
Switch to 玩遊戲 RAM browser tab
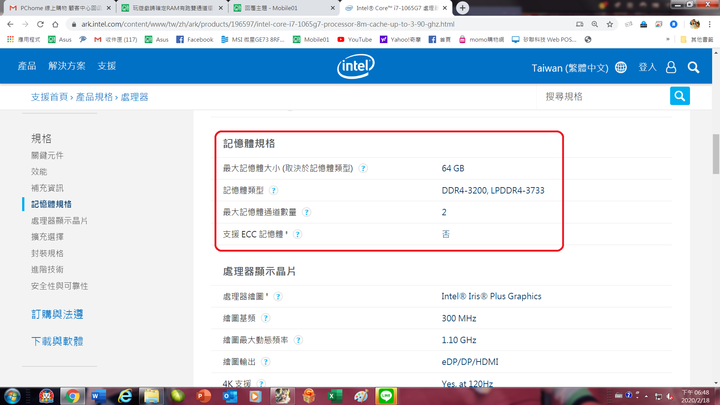pos(171,8)
